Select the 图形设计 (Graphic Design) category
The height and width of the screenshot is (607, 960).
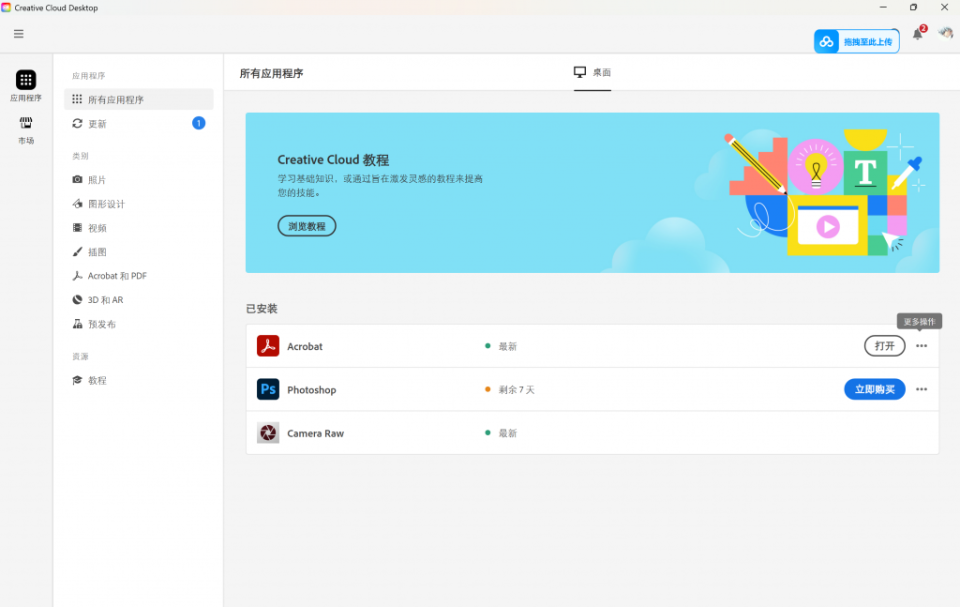point(100,203)
